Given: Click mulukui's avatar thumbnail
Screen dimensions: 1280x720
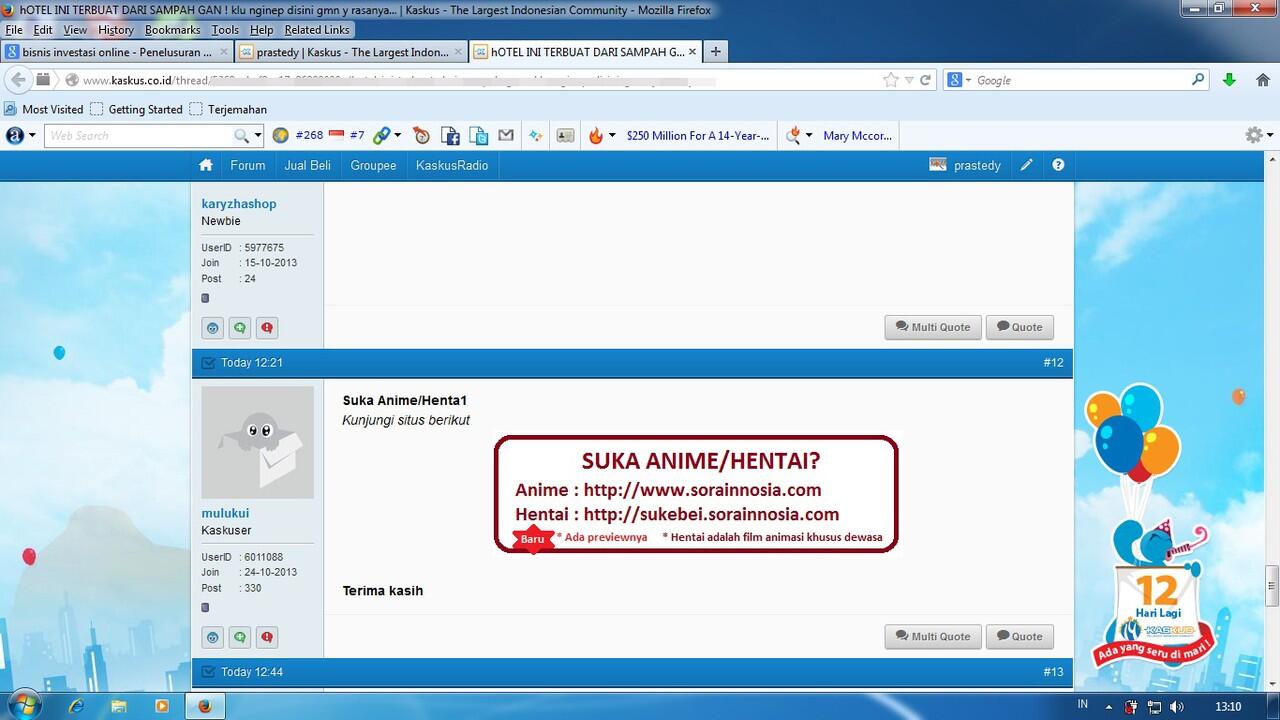Looking at the screenshot, I should [x=257, y=442].
